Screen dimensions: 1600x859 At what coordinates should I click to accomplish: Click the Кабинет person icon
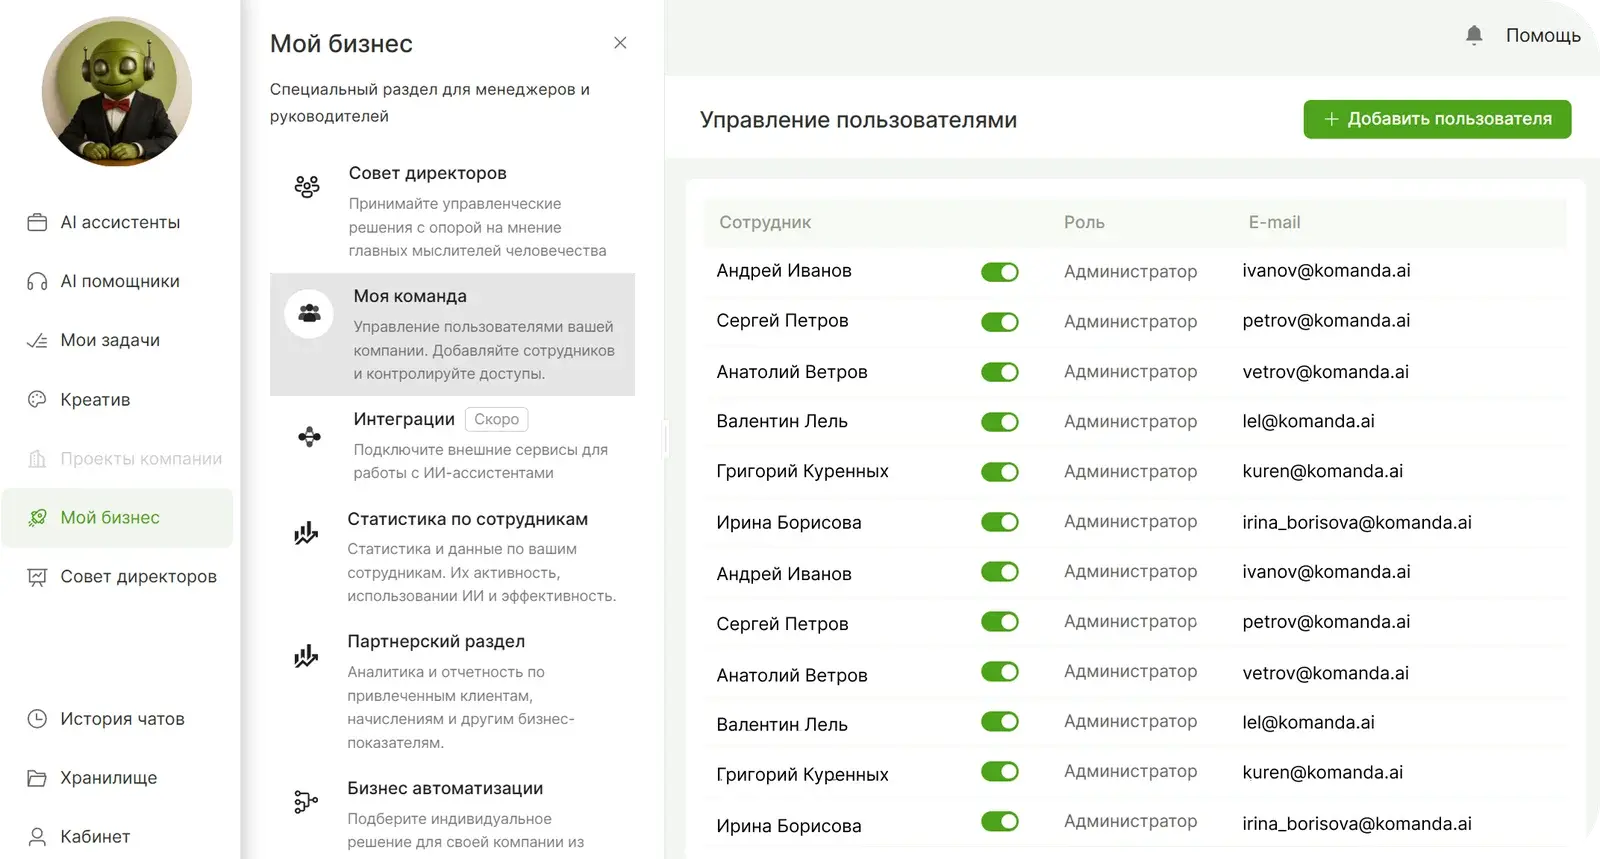(x=37, y=836)
